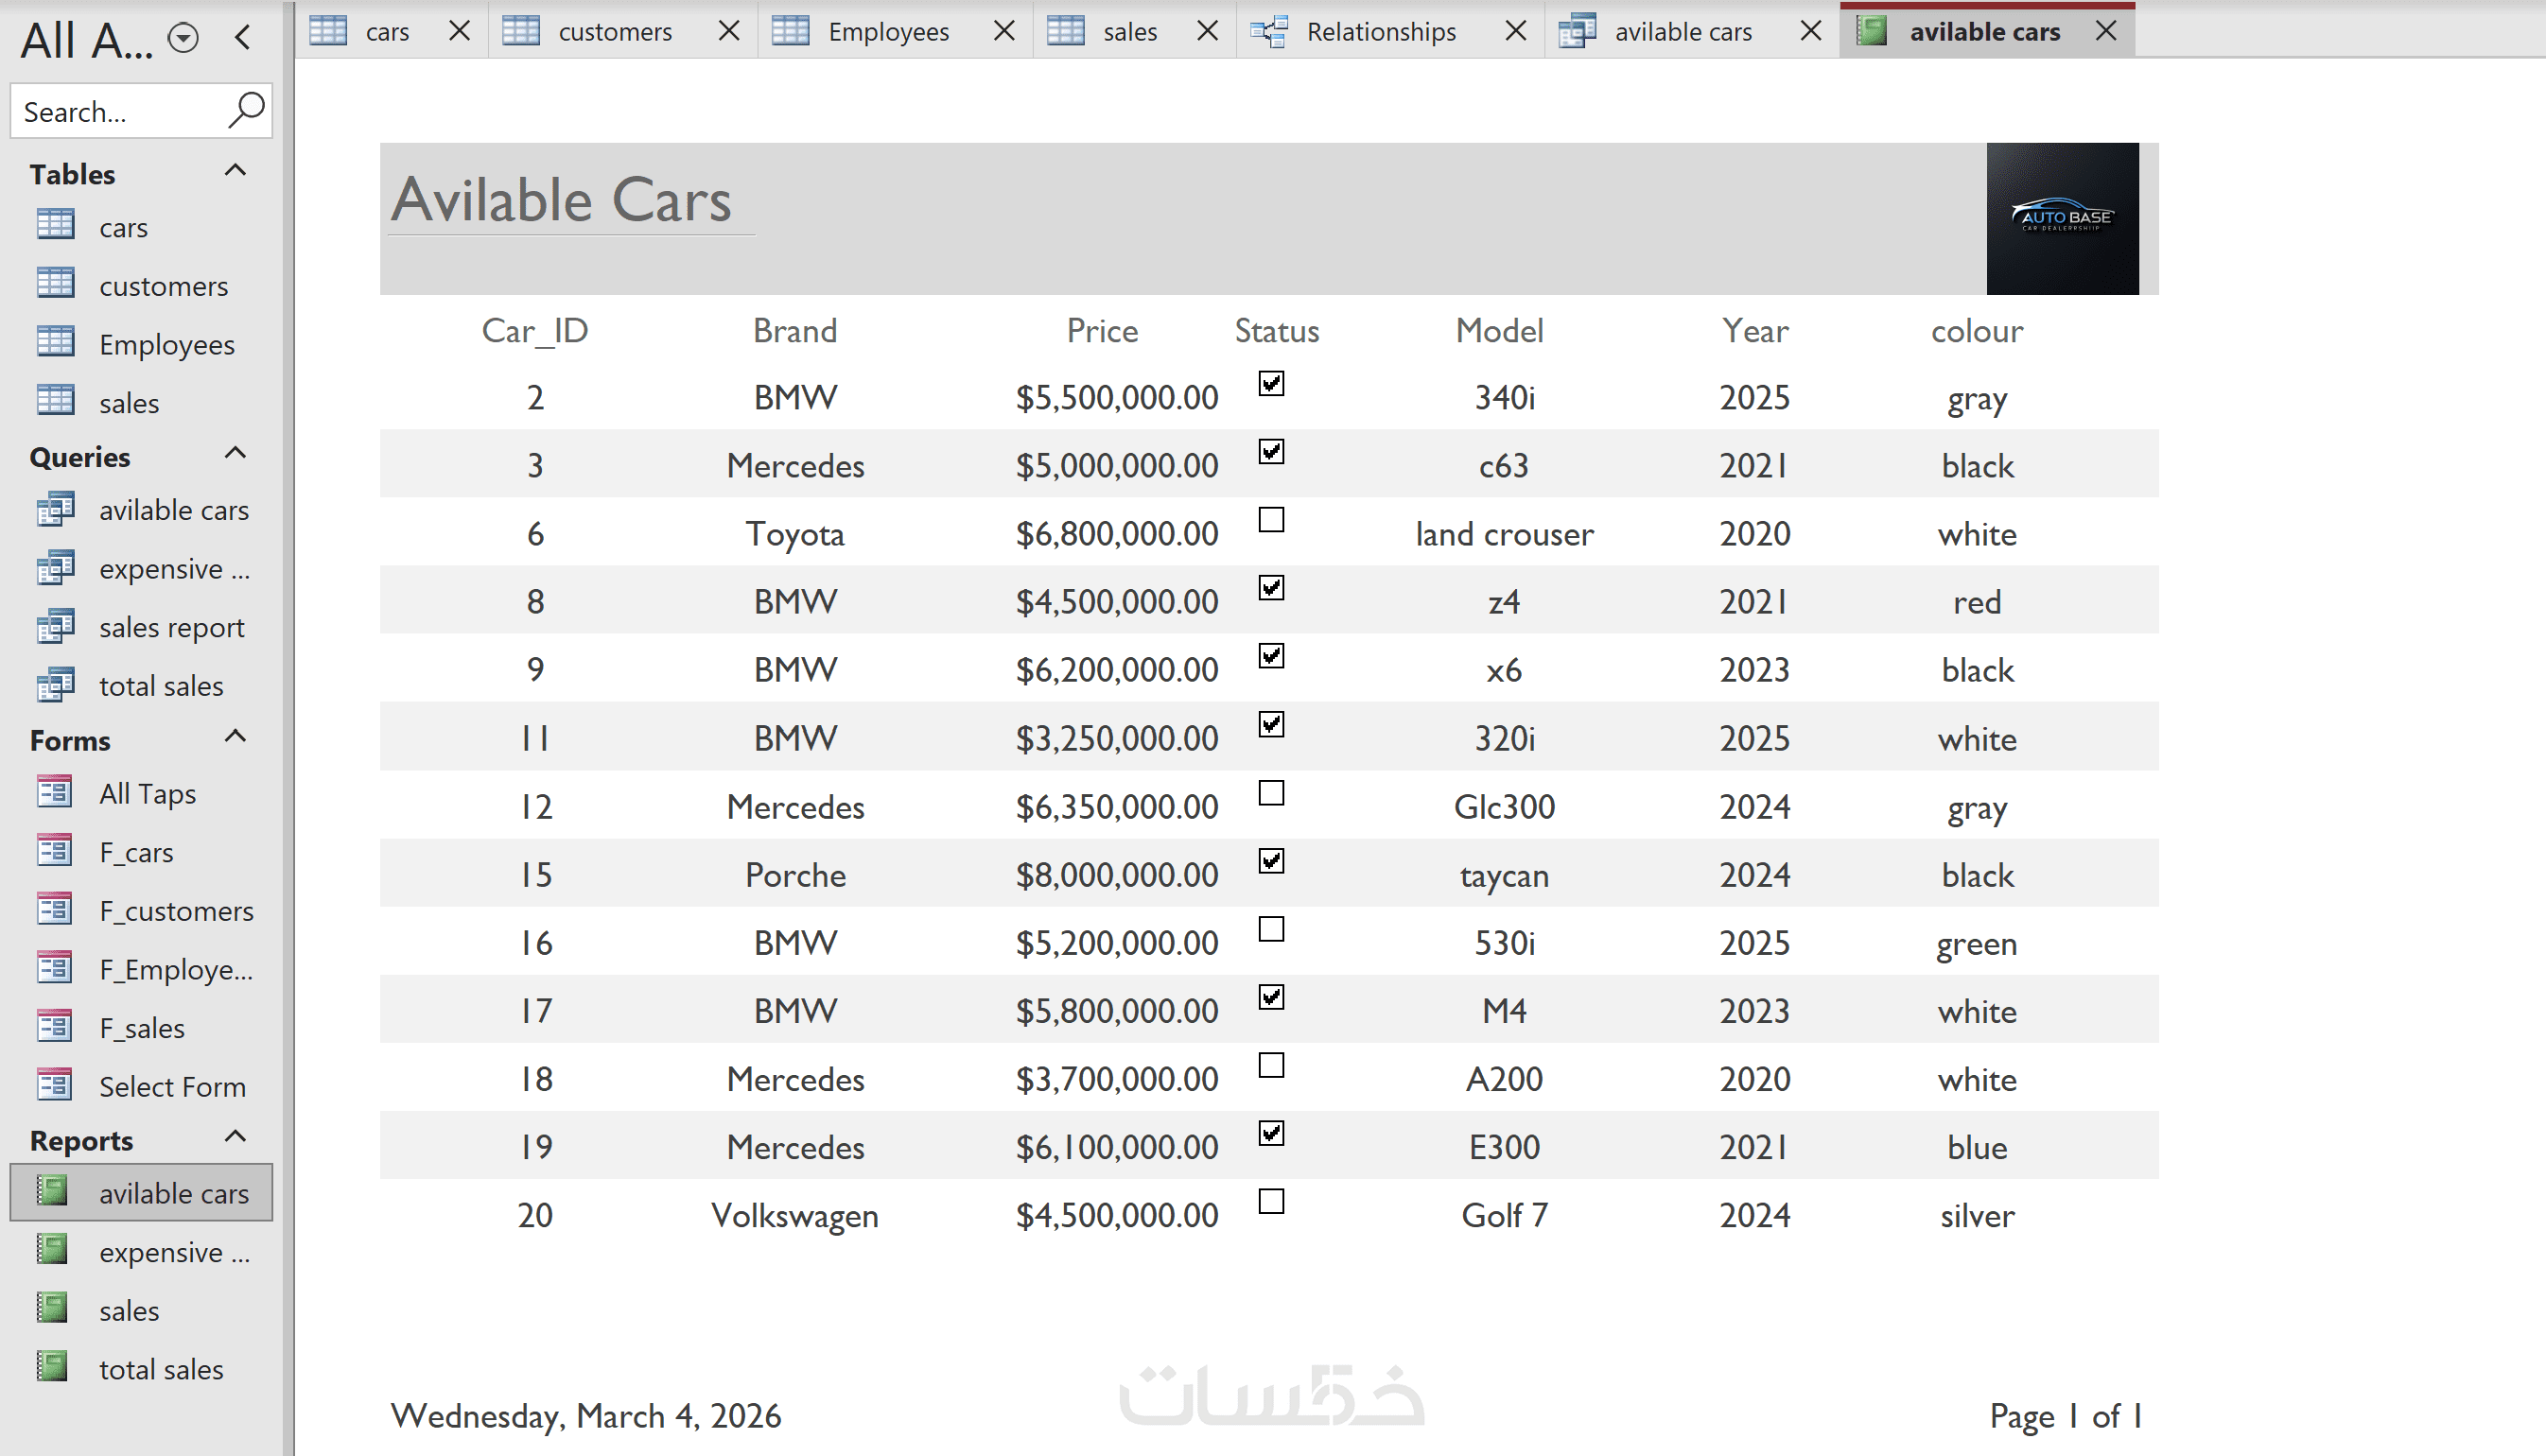Click the search magnifier icon
This screenshot has width=2546, height=1456.
tap(246, 110)
